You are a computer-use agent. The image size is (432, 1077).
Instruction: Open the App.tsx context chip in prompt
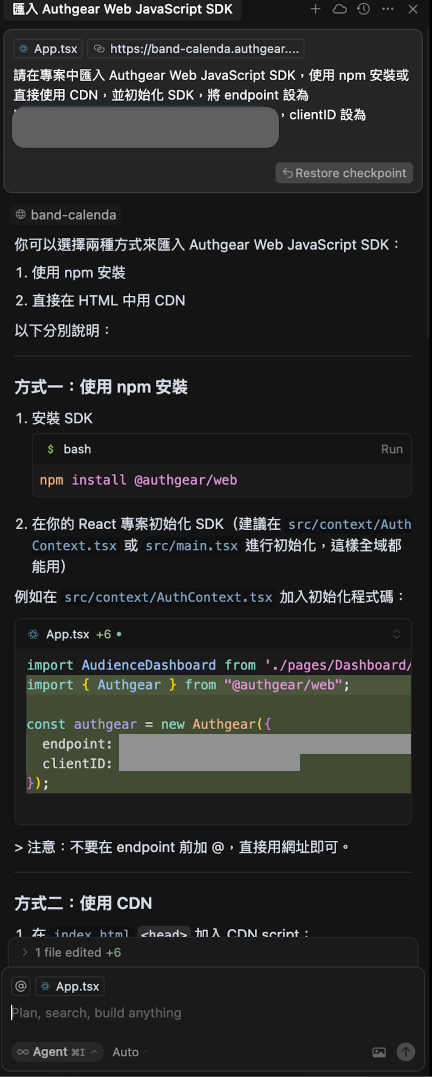pyautogui.click(x=48, y=49)
